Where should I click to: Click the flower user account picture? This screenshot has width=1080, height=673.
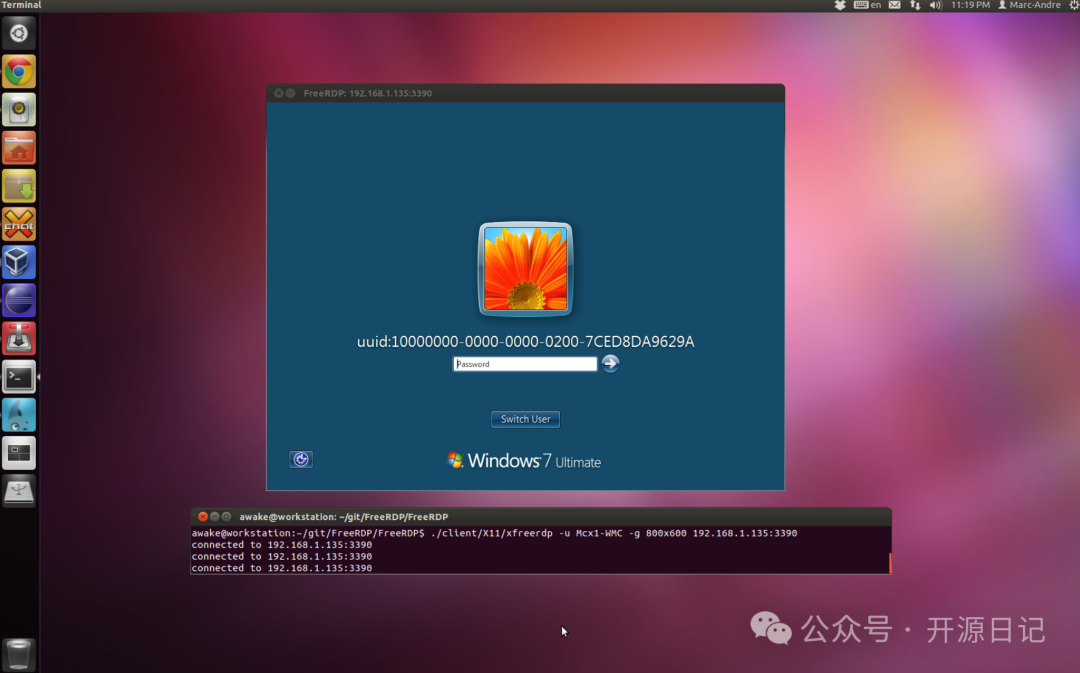click(525, 267)
